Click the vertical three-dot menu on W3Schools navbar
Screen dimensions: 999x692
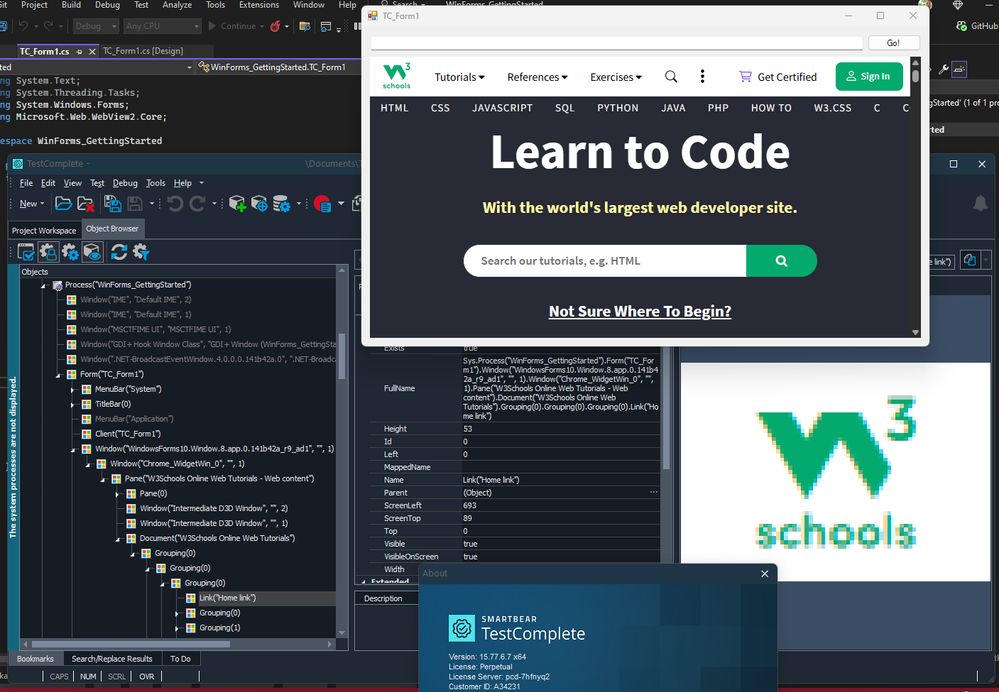[702, 76]
